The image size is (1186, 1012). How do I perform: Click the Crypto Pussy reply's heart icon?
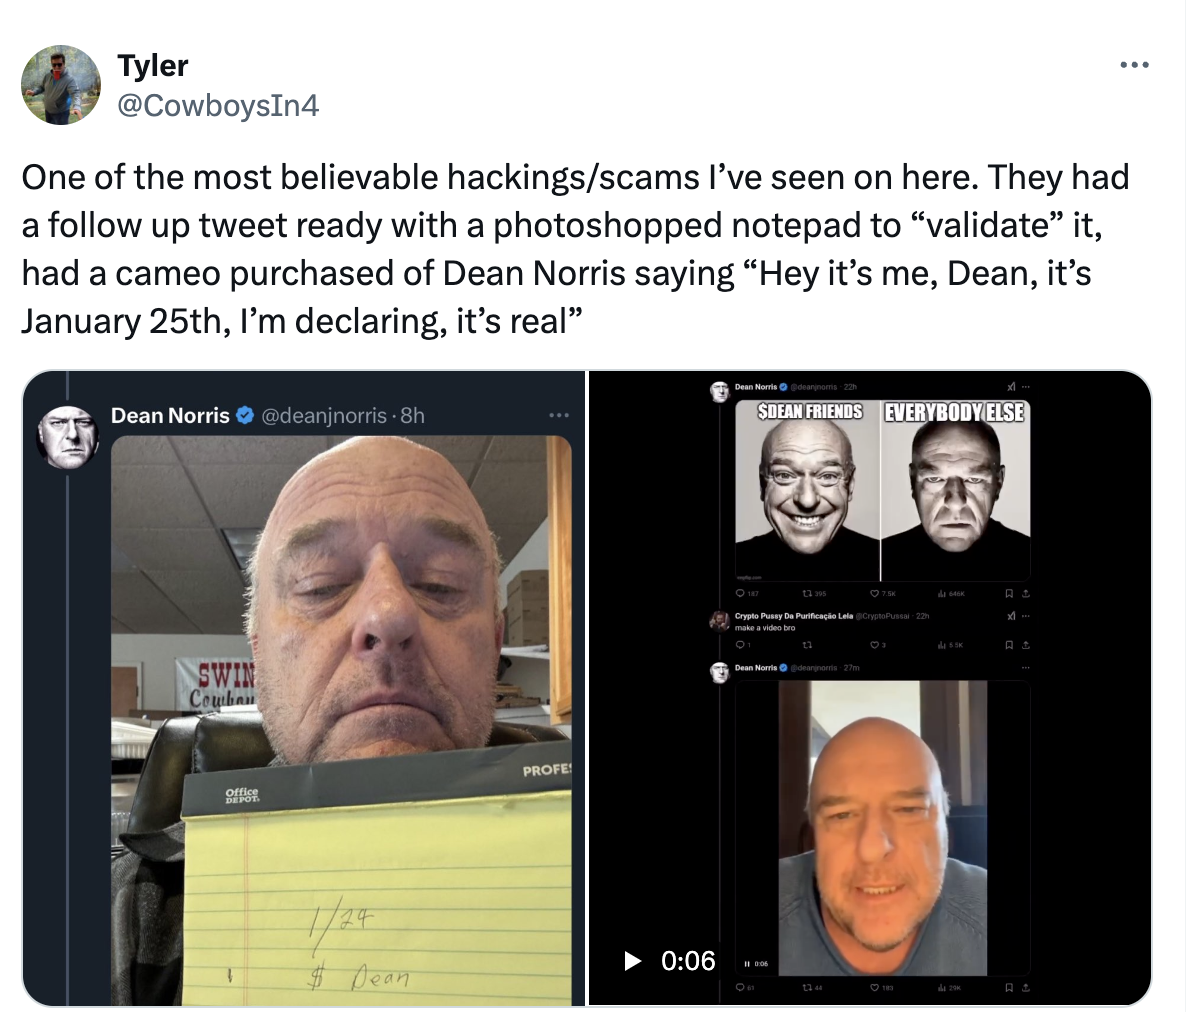click(874, 645)
